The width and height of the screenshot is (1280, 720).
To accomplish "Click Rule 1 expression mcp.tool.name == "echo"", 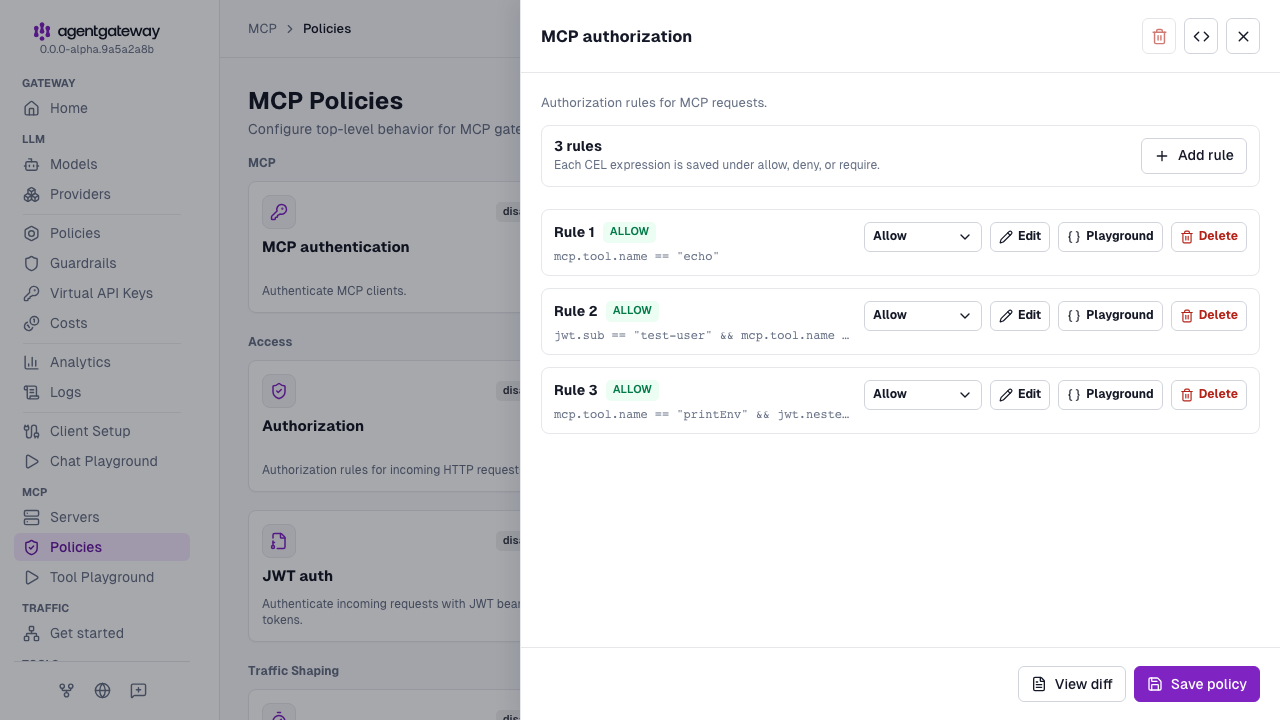I will (637, 256).
